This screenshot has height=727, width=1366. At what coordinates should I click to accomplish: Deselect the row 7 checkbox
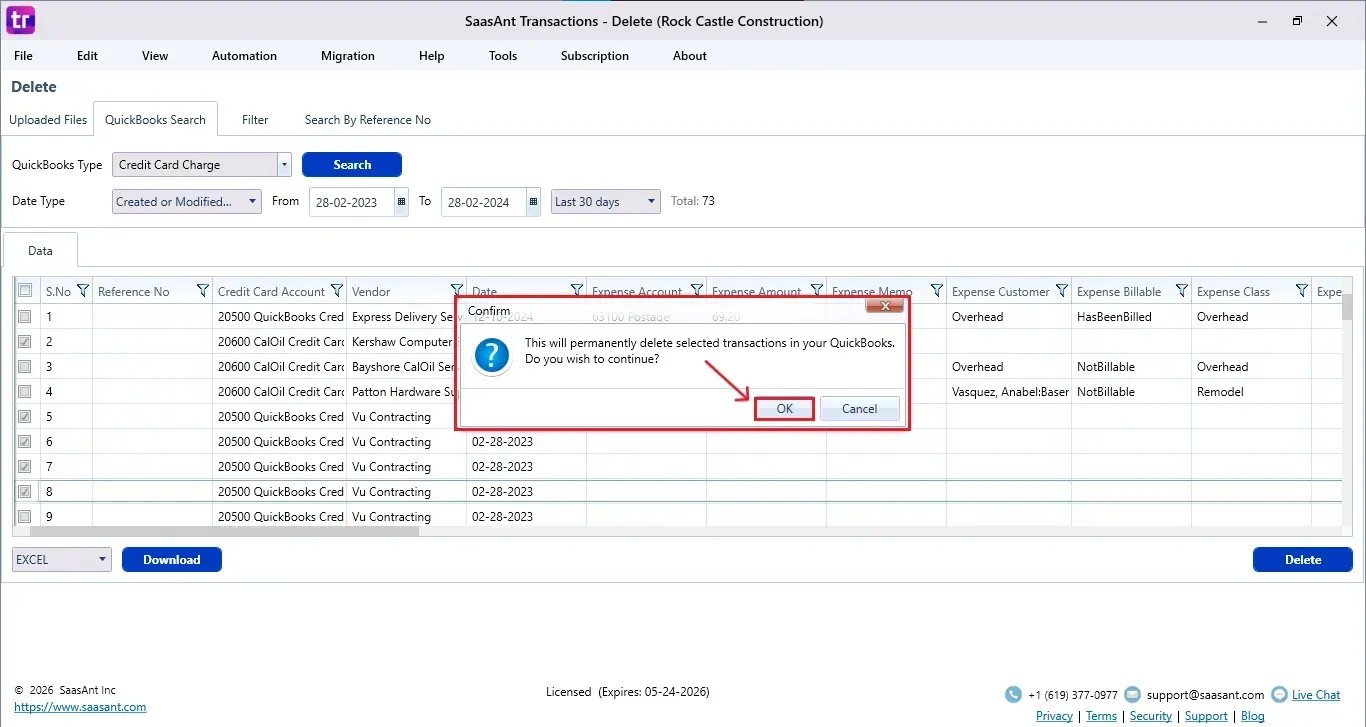pos(25,466)
